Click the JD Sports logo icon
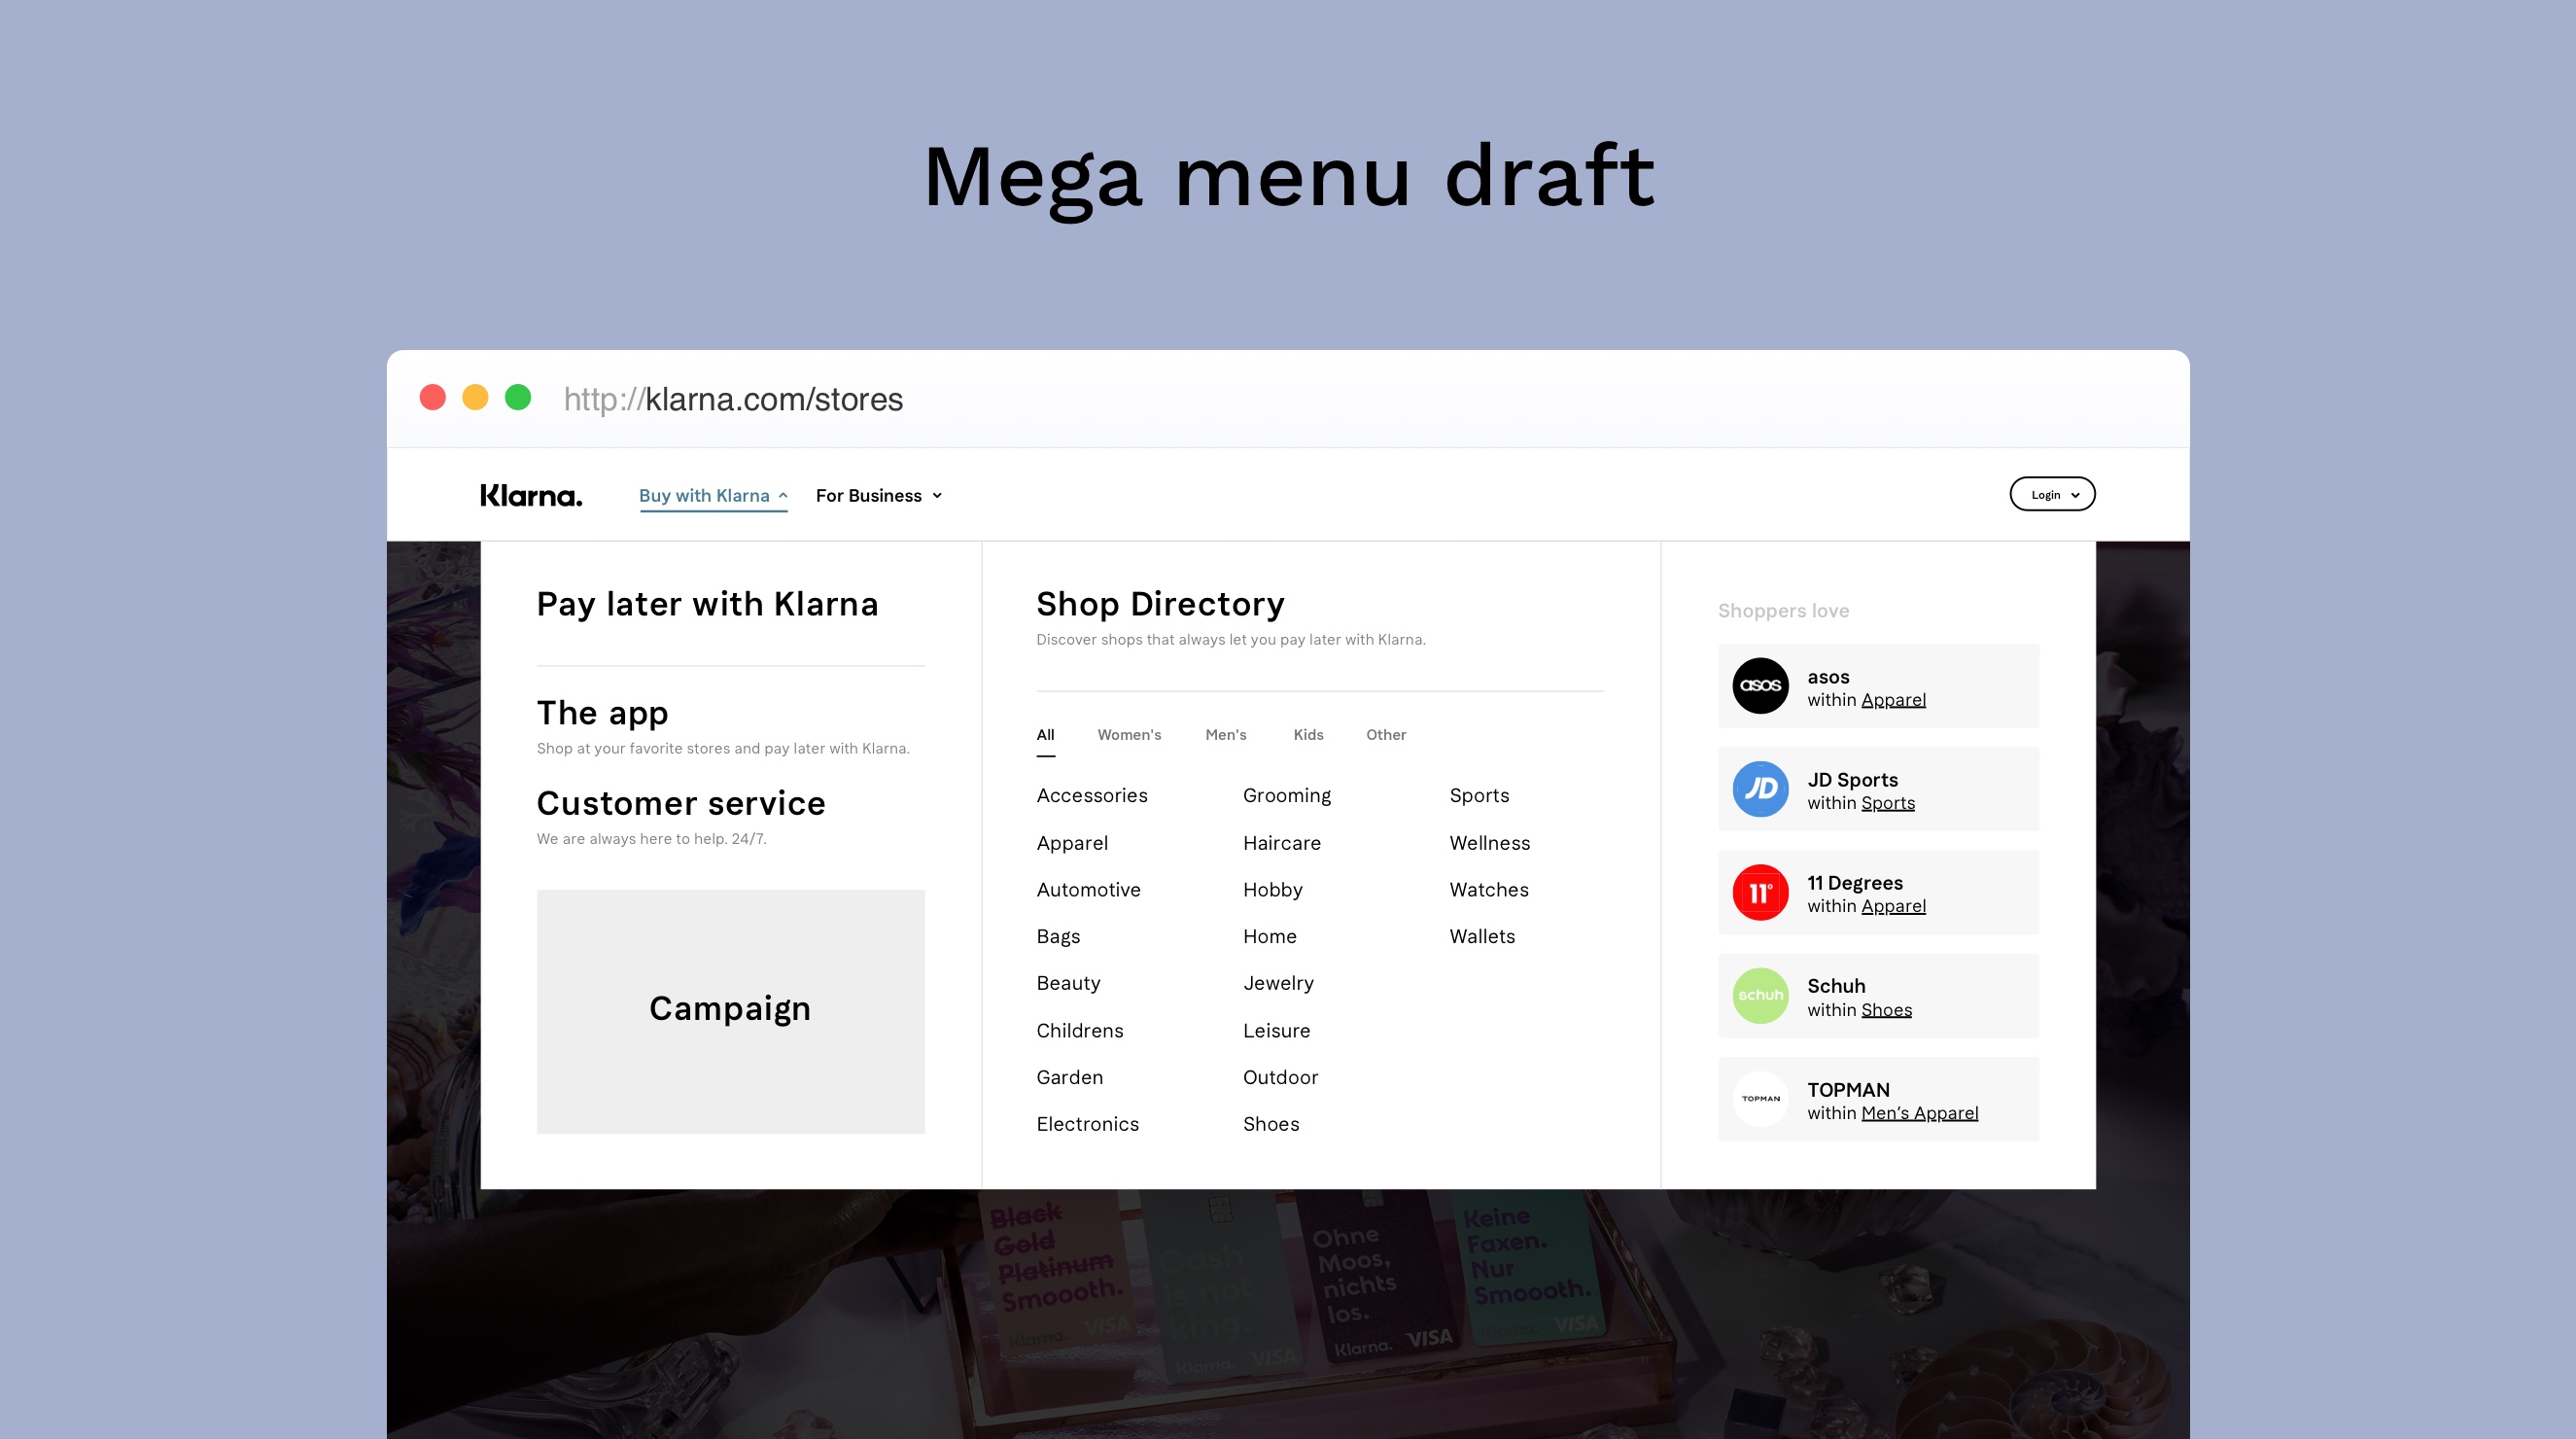This screenshot has height=1439, width=2576. tap(1760, 789)
